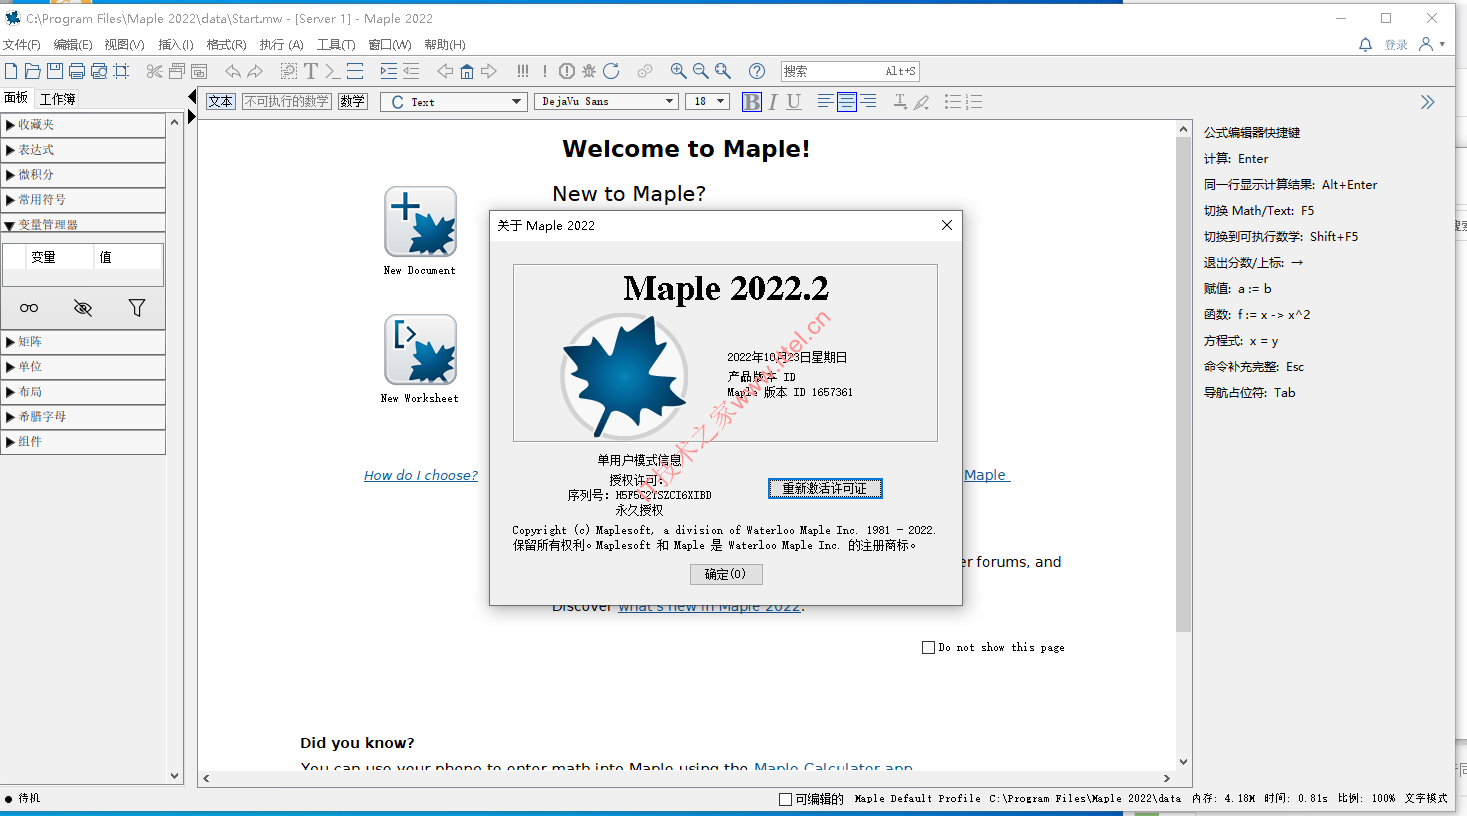Screen dimensions: 1467x816
Task: Outdent the section
Action: coord(411,71)
